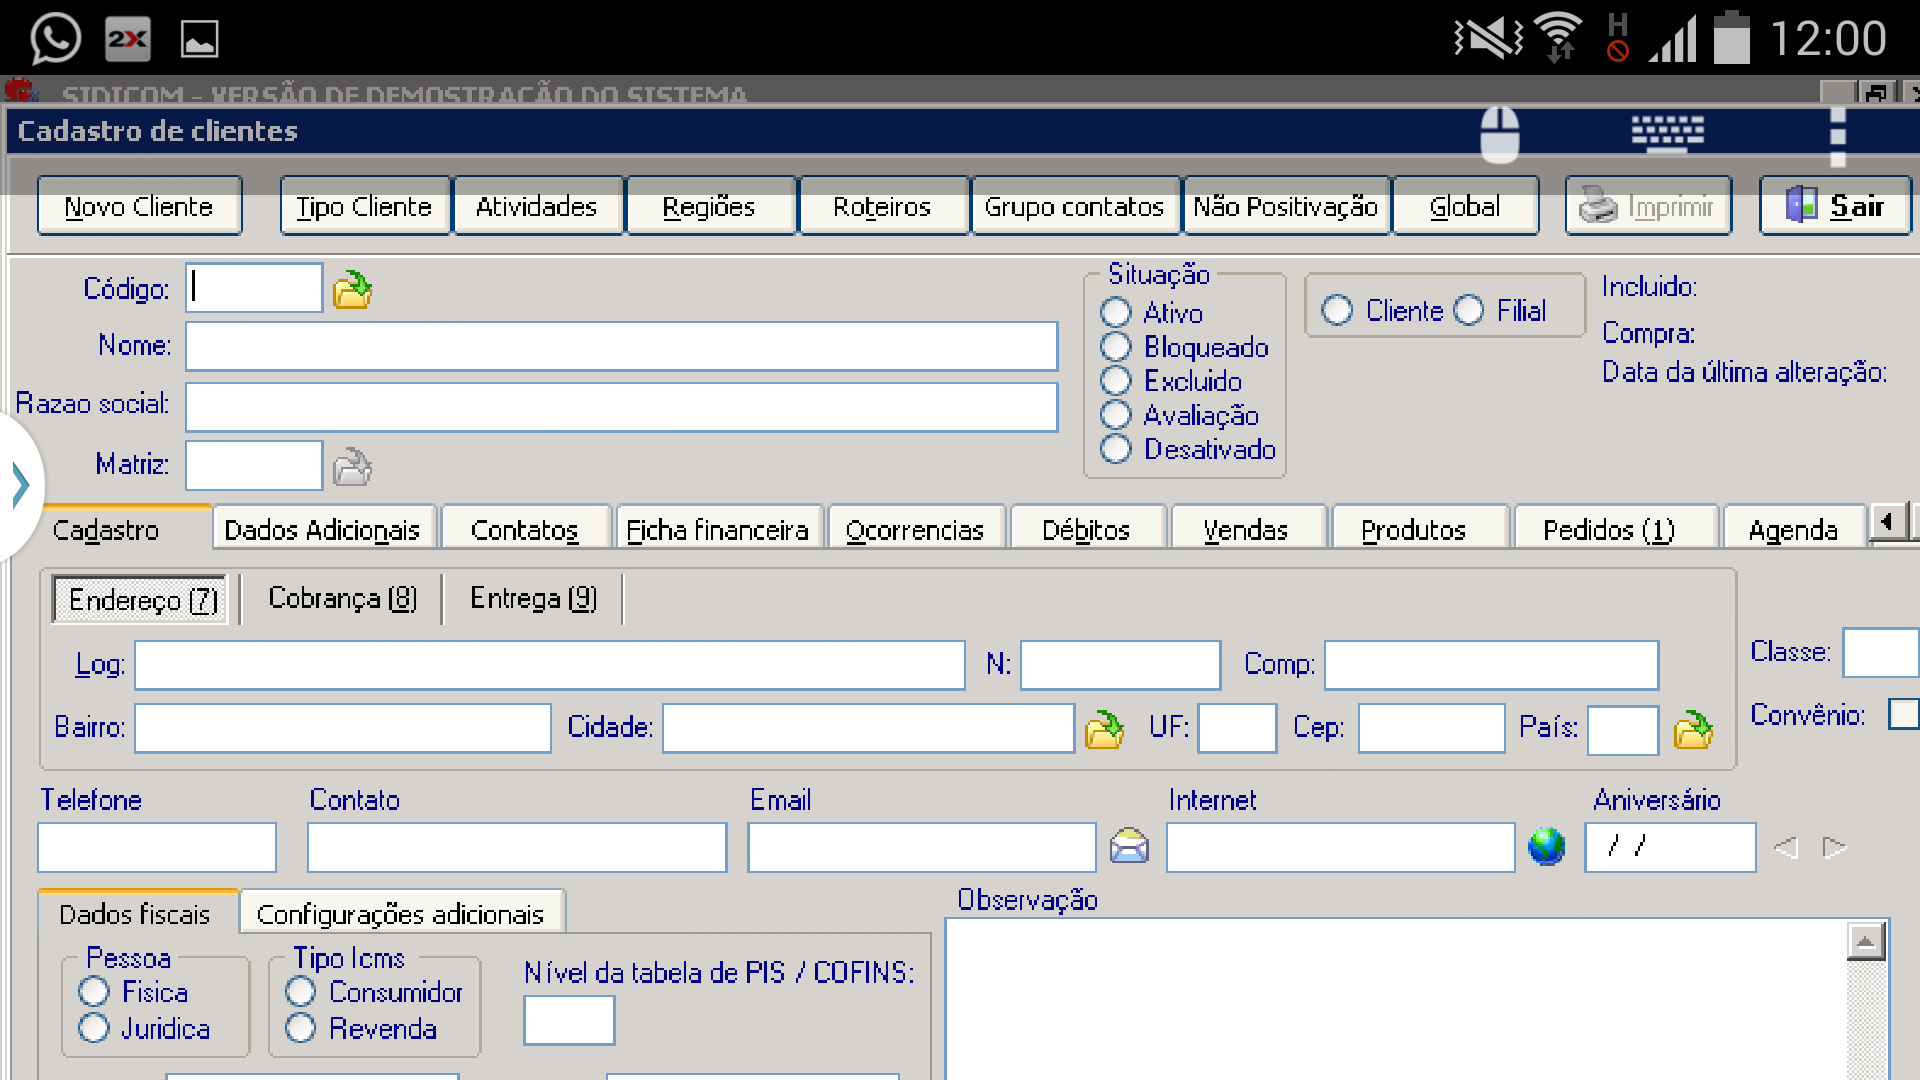
Task: Focus the Razao social input field
Action: click(x=621, y=407)
